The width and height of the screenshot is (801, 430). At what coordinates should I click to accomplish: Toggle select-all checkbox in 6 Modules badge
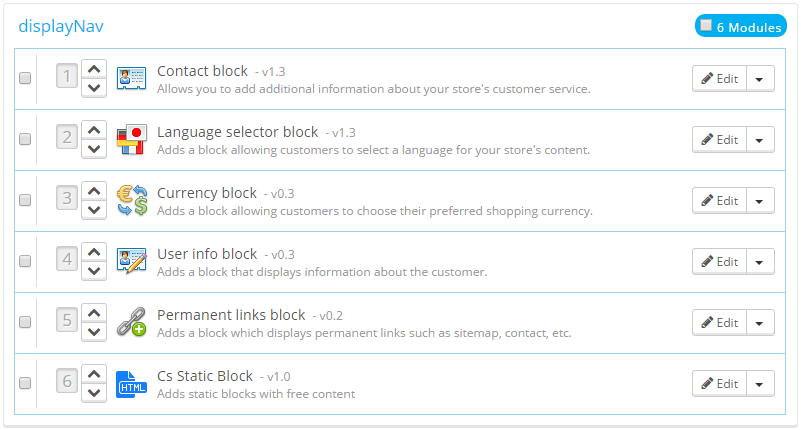pos(707,26)
